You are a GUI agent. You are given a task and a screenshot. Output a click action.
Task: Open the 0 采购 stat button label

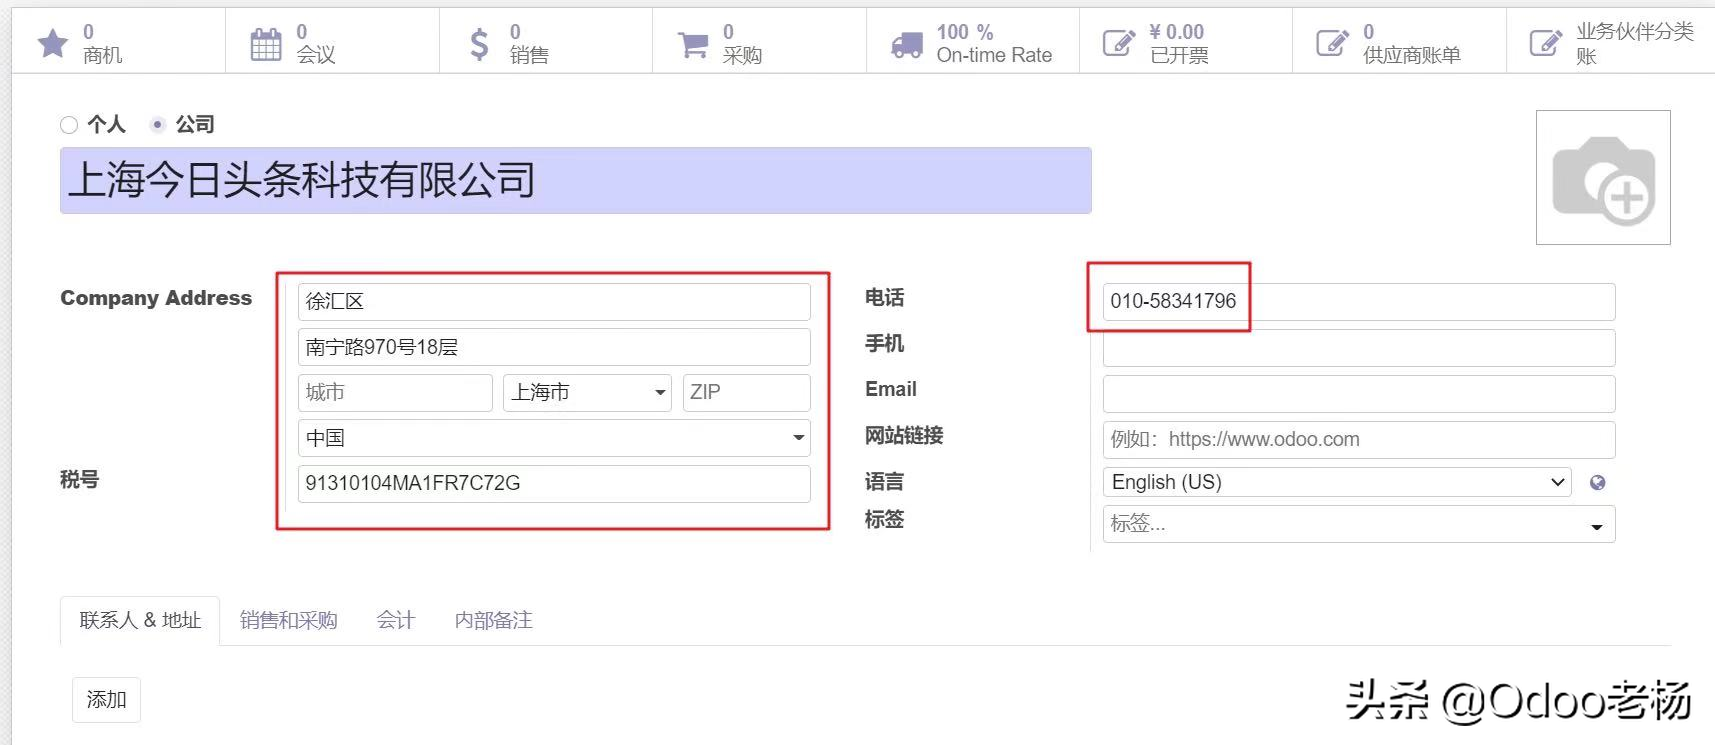[x=742, y=44]
